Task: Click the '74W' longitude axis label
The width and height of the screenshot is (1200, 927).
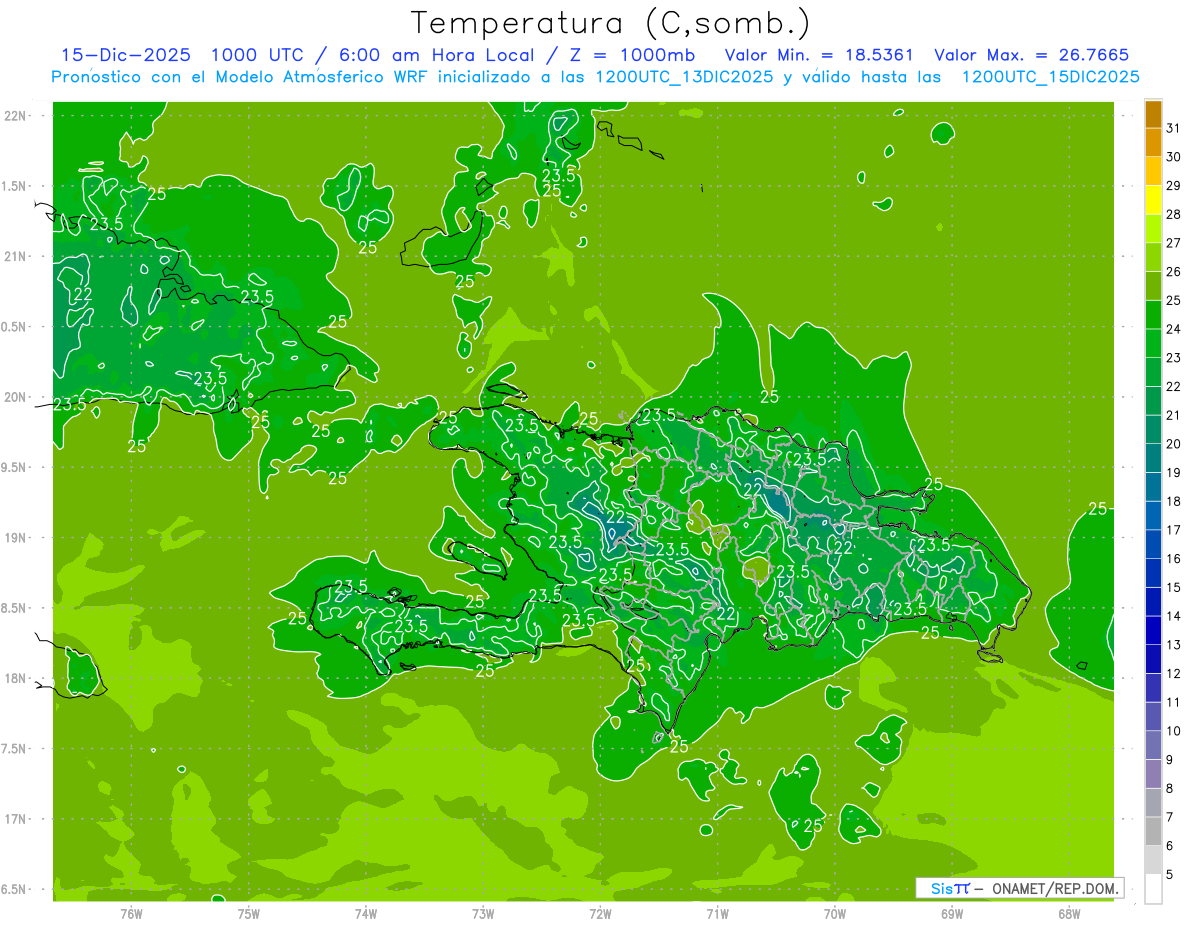Action: pyautogui.click(x=366, y=914)
